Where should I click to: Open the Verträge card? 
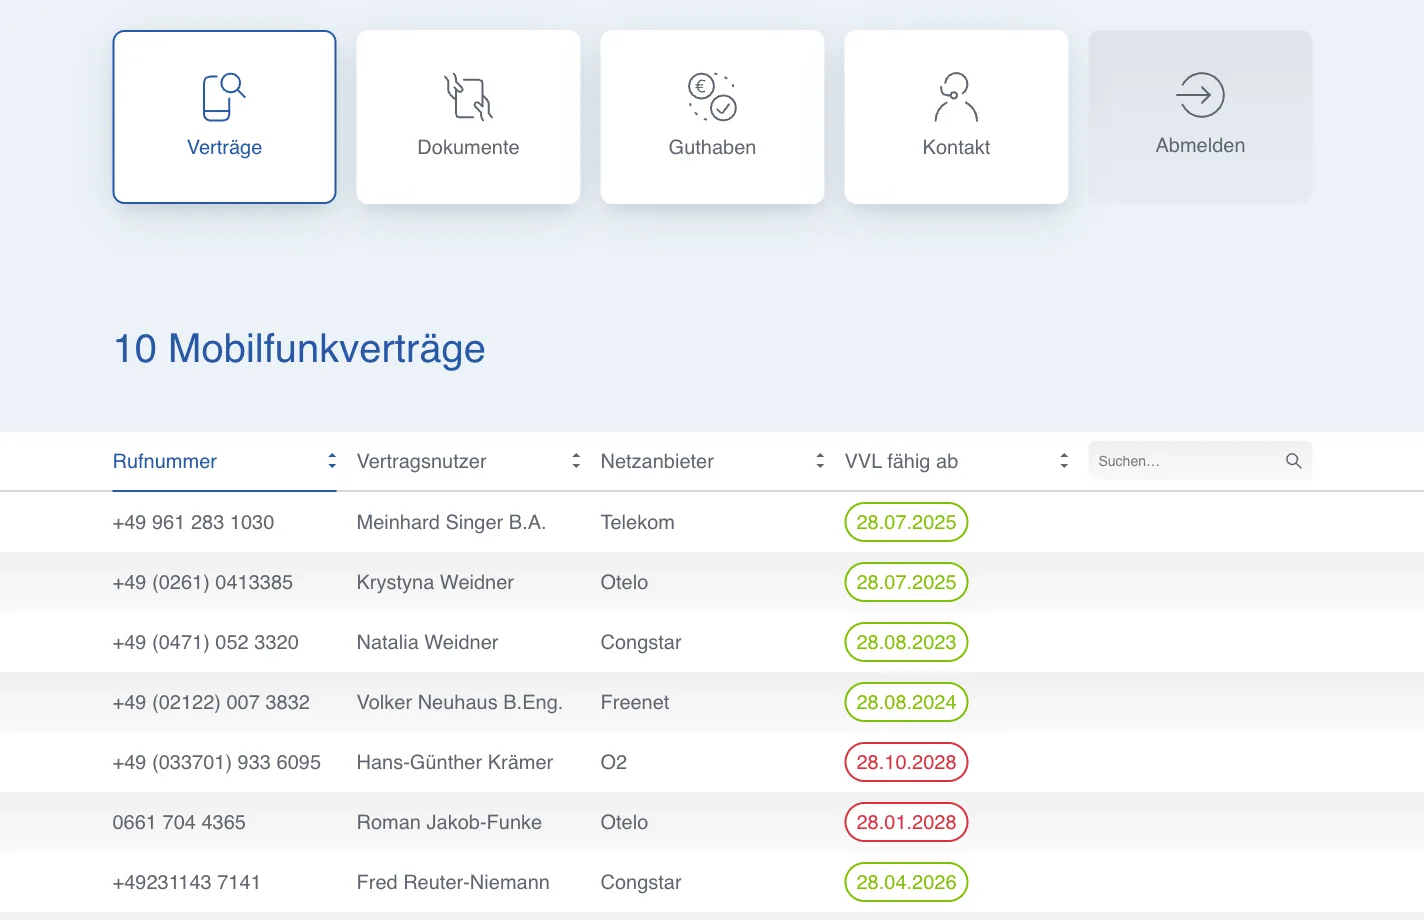coord(224,117)
